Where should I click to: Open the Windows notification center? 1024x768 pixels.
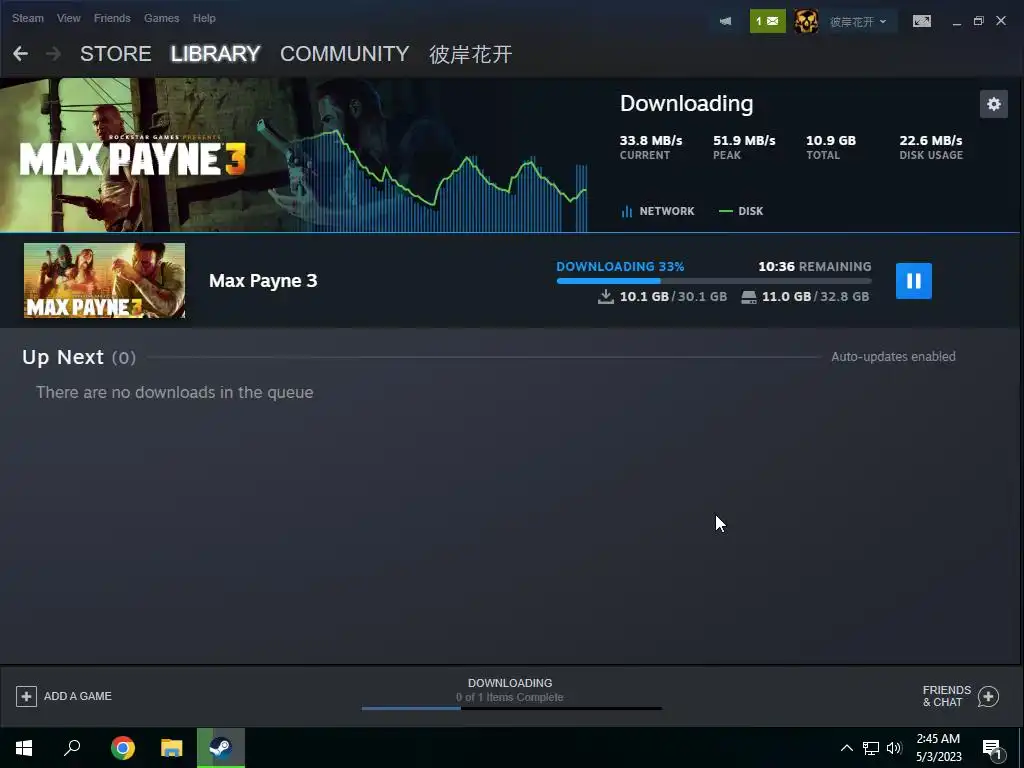pyautogui.click(x=993, y=750)
